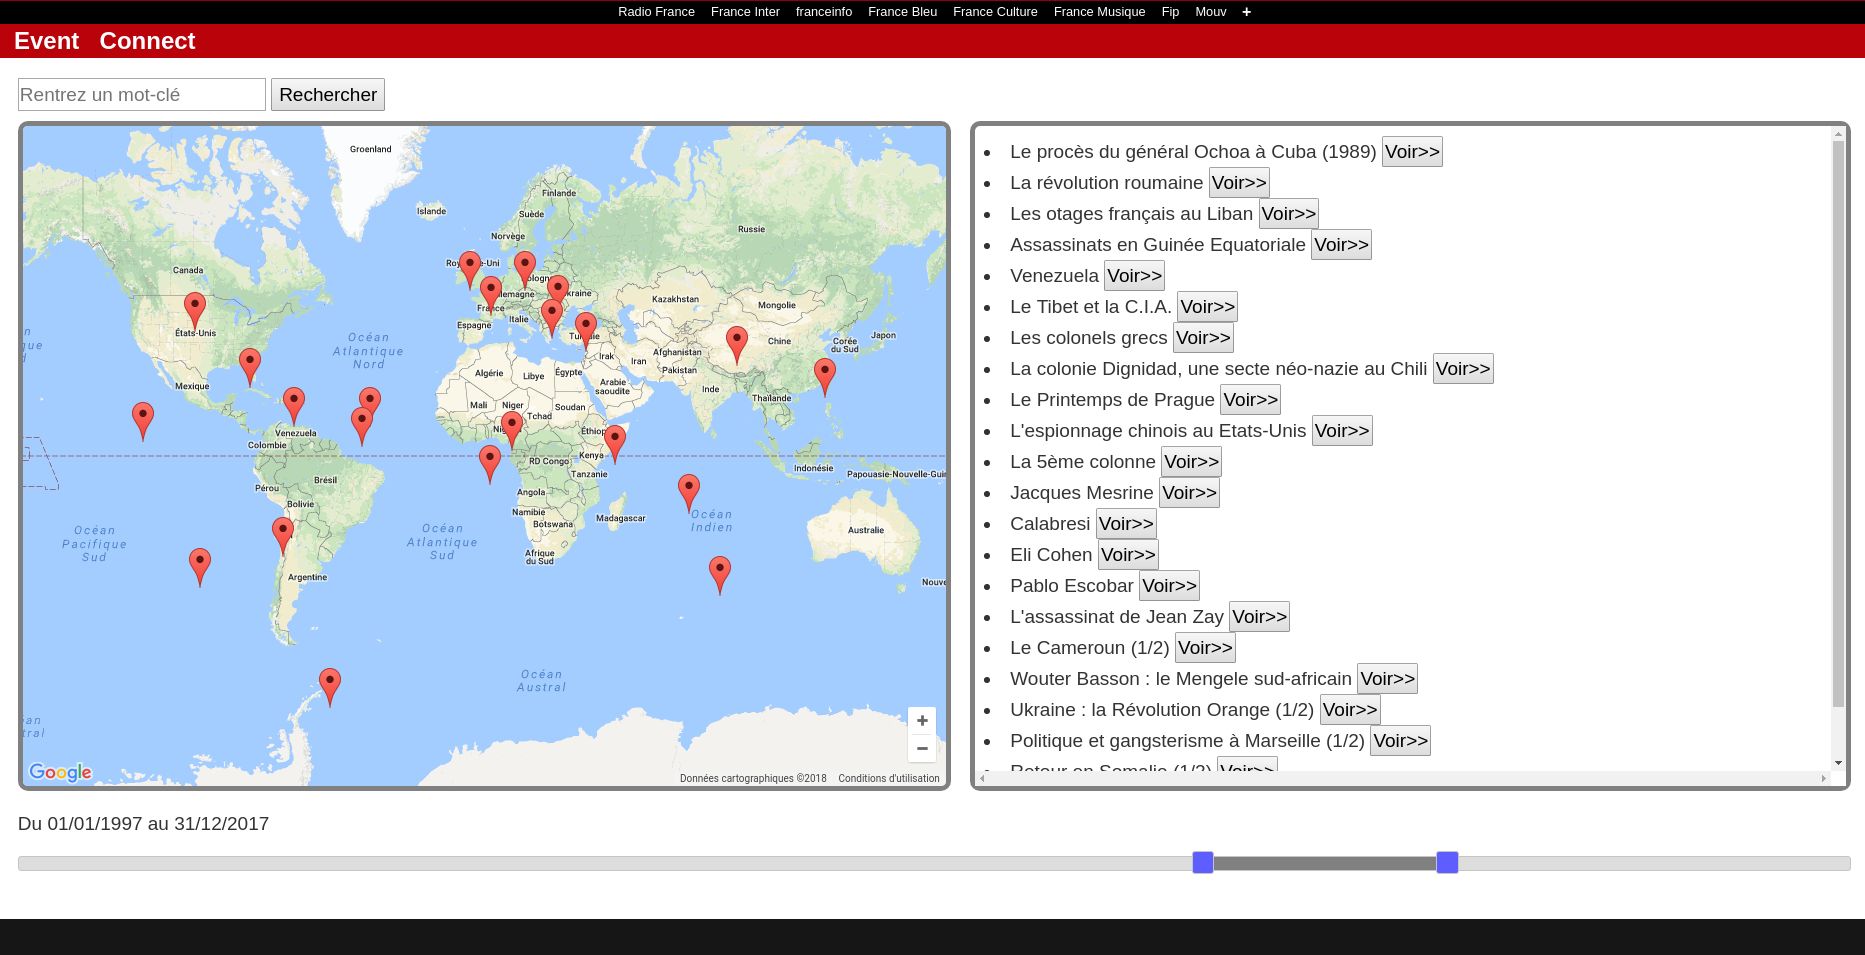Viewport: 1865px width, 955px height.
Task: Click the left date range slider handle
Action: (1203, 862)
